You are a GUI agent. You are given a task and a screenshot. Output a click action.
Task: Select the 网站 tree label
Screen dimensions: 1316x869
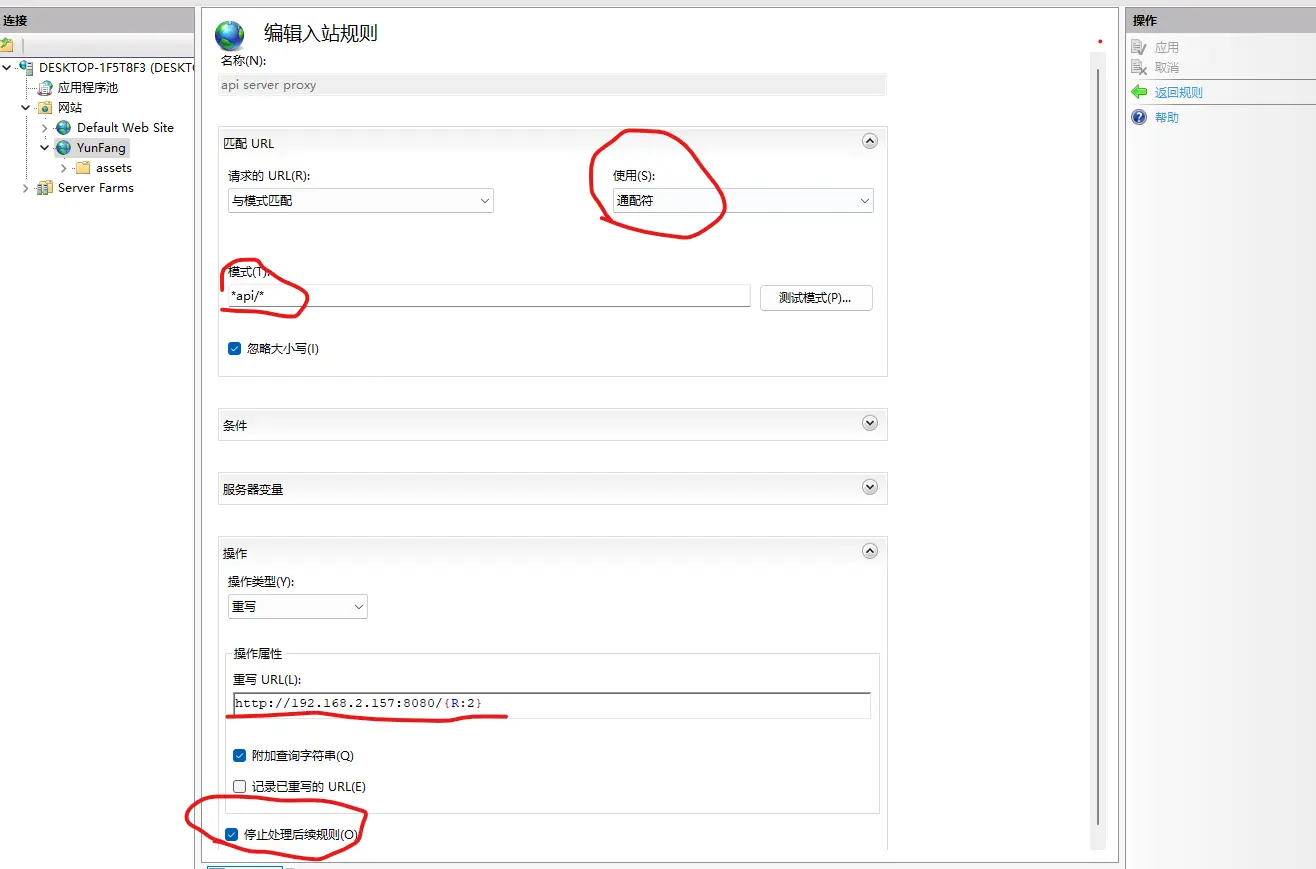70,108
